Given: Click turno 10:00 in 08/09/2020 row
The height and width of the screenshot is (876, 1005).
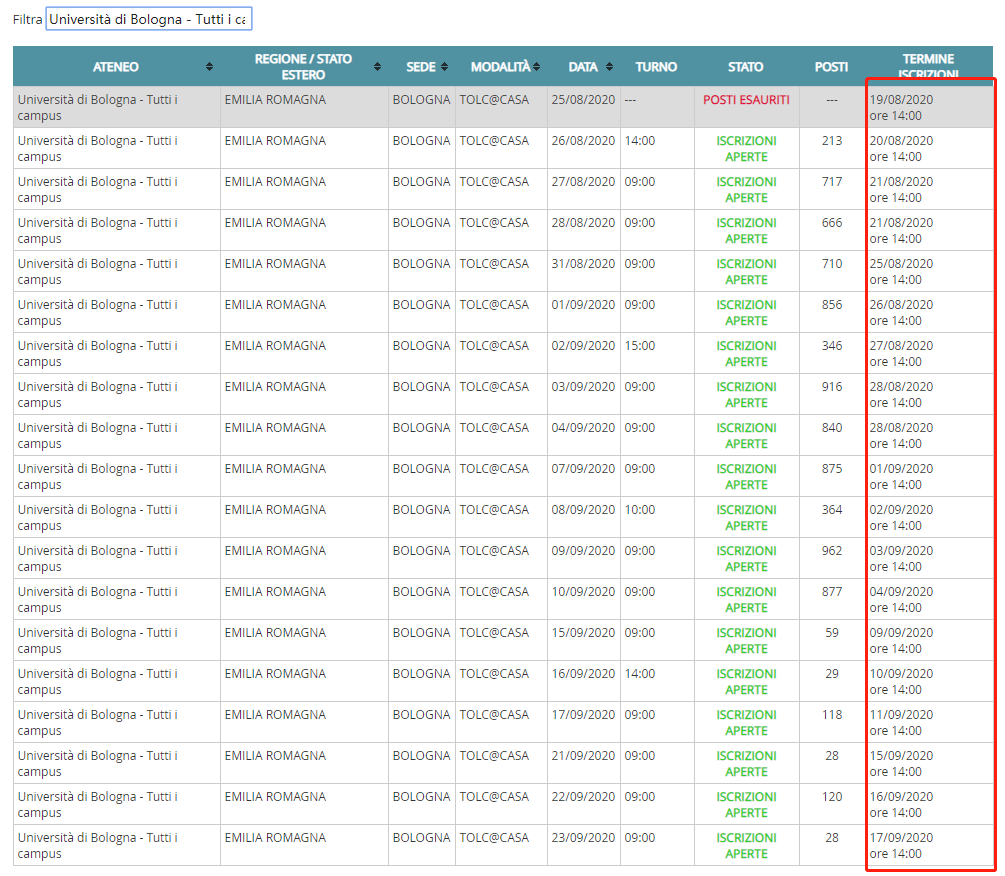Looking at the screenshot, I should (x=640, y=510).
